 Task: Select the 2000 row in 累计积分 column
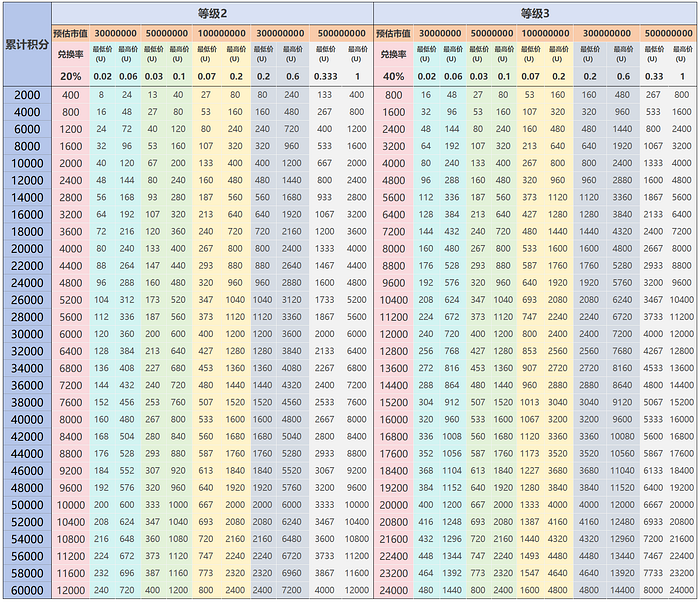click(27, 95)
